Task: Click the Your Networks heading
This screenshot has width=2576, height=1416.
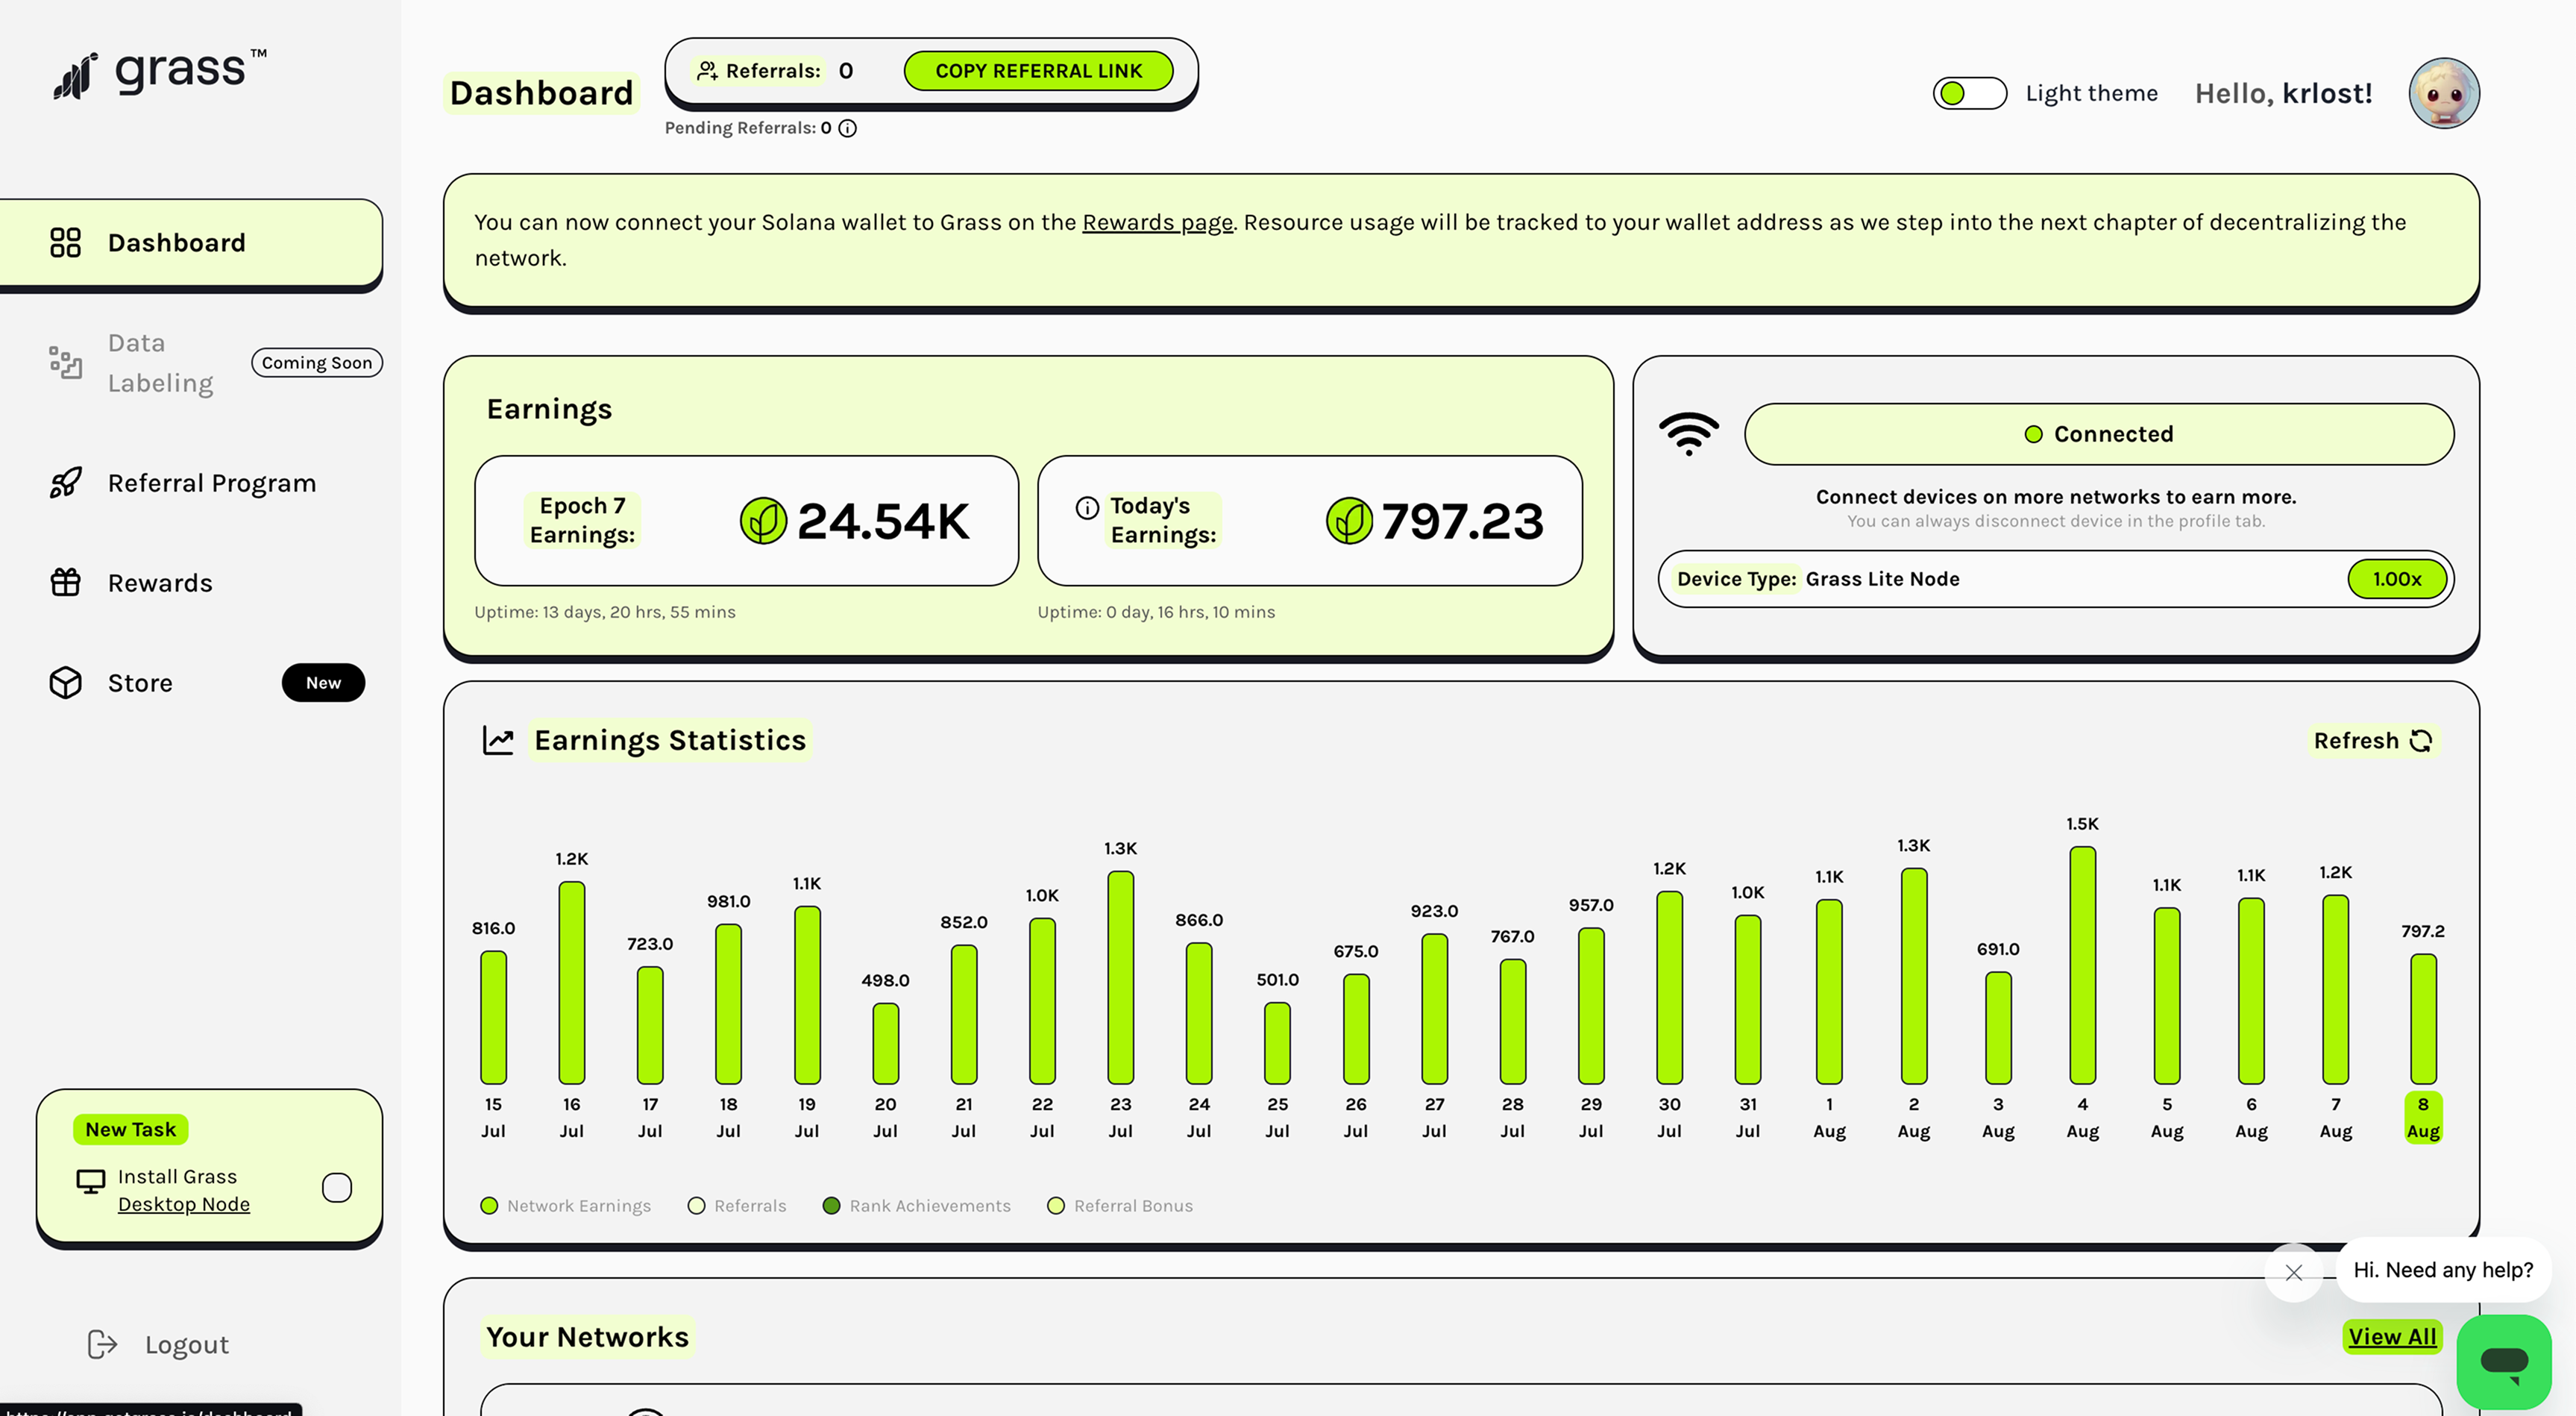Action: point(587,1337)
